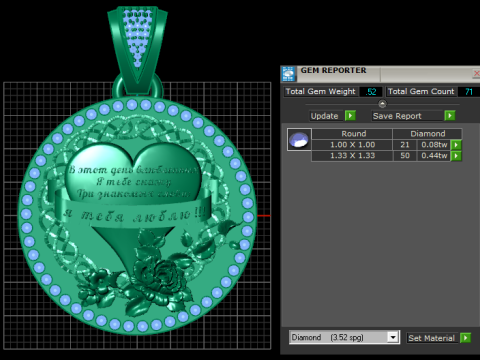Click the count cell showing 21
The width and height of the screenshot is (480, 360).
(405, 145)
